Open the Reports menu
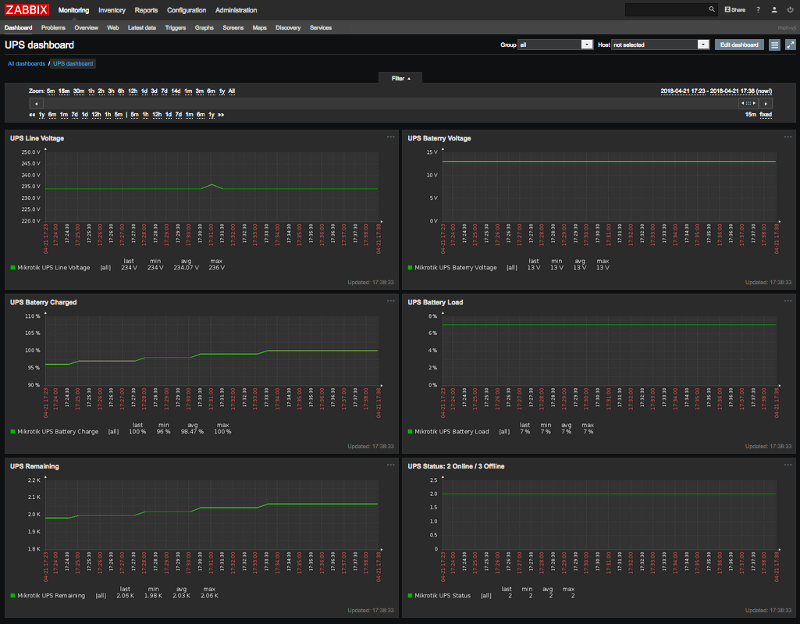The width and height of the screenshot is (800, 624). [146, 10]
